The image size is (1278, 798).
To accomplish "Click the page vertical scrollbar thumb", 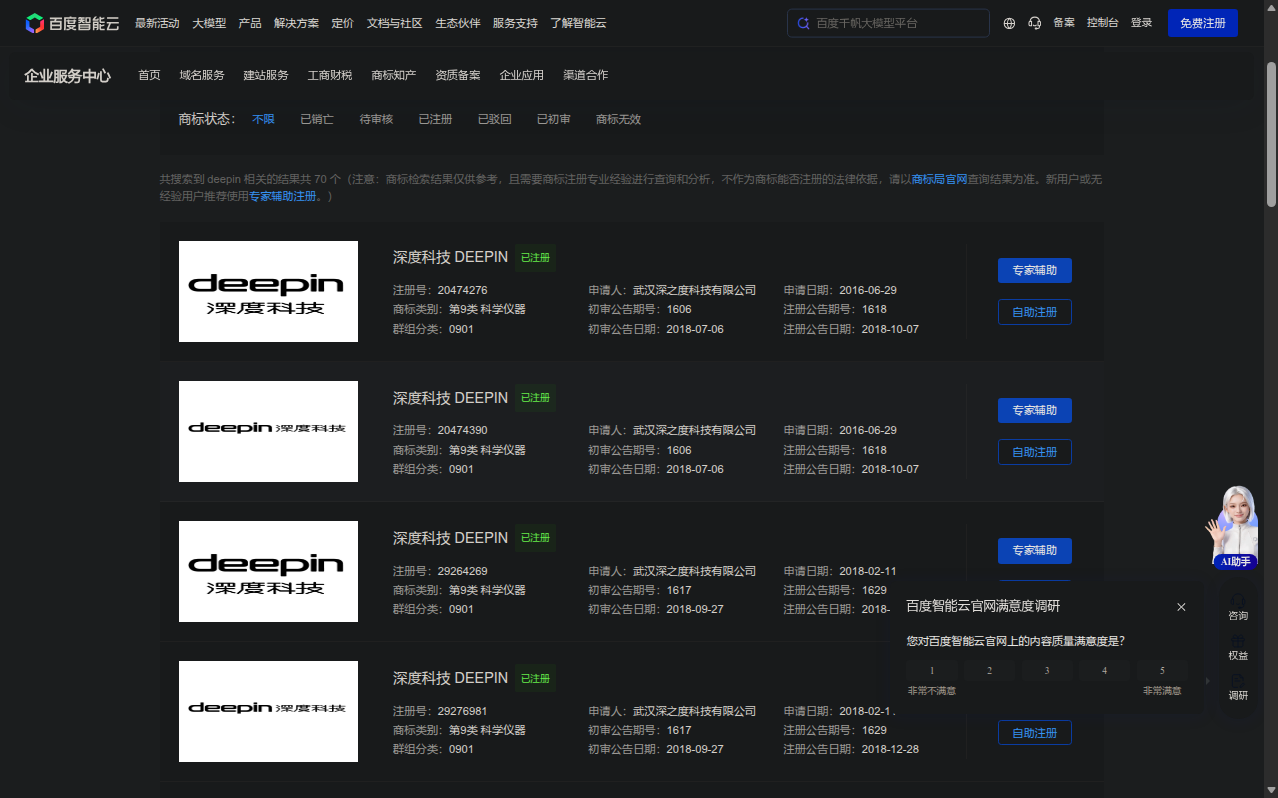I will click(x=1271, y=133).
